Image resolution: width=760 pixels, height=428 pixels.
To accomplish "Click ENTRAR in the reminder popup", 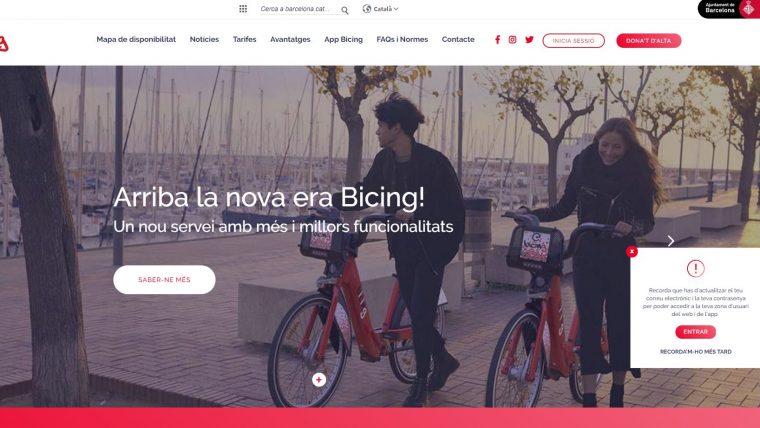I will pyautogui.click(x=696, y=332).
